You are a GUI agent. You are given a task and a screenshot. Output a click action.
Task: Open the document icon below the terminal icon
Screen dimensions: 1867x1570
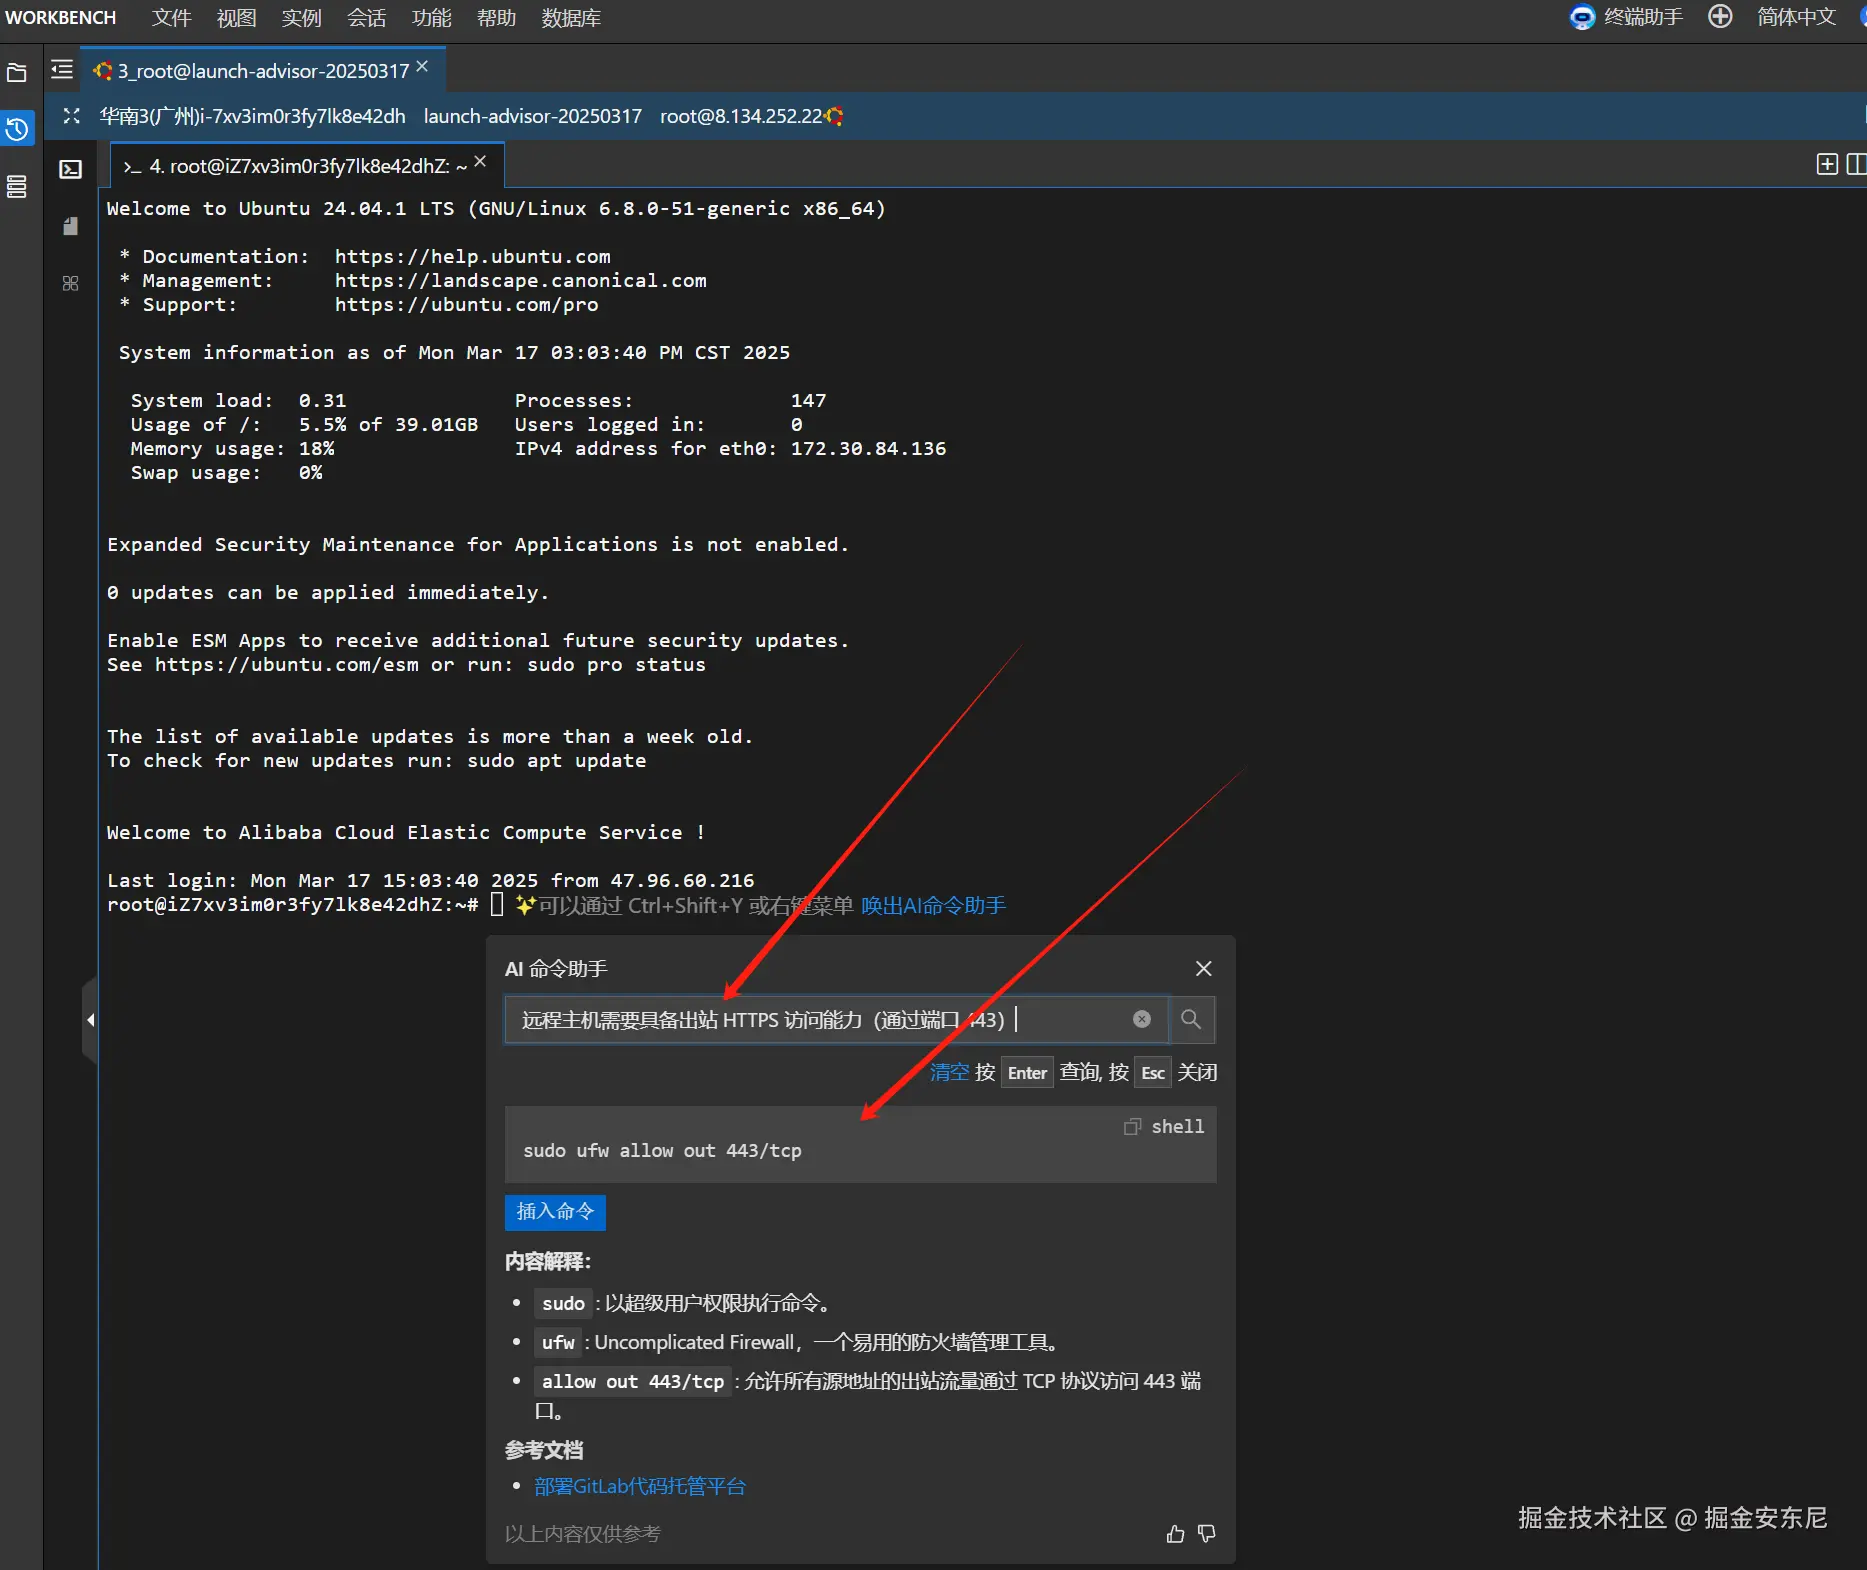pos(70,226)
